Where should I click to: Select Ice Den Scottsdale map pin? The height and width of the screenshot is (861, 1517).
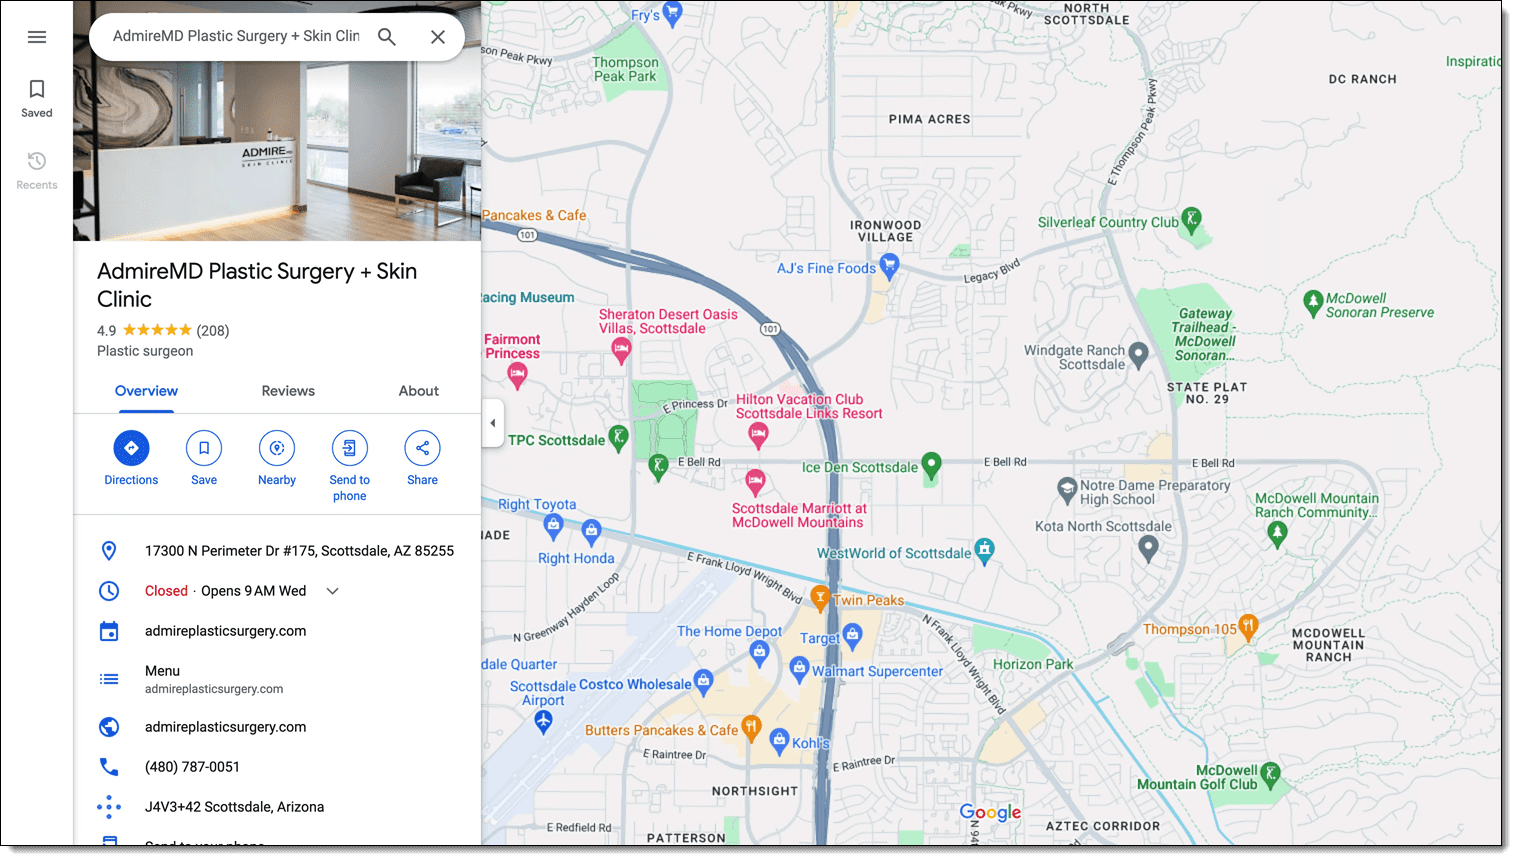(931, 465)
